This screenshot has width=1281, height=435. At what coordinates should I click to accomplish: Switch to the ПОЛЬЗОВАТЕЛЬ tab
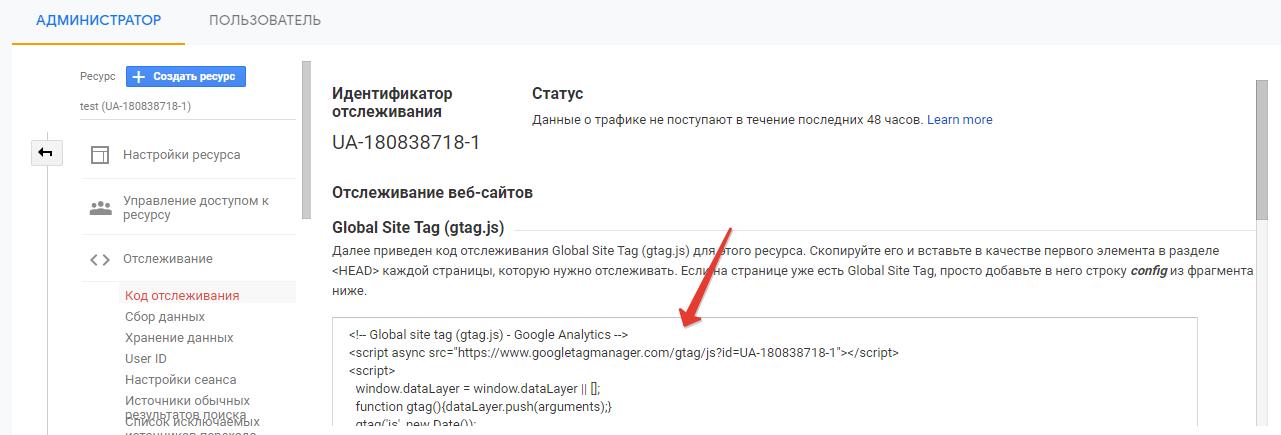click(x=265, y=20)
